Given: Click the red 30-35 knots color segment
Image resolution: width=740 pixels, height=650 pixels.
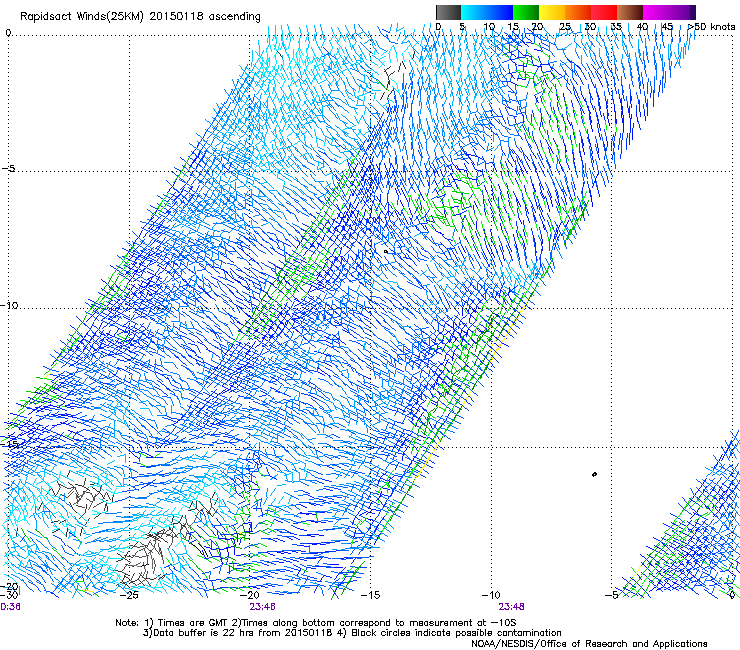Looking at the screenshot, I should (604, 12).
